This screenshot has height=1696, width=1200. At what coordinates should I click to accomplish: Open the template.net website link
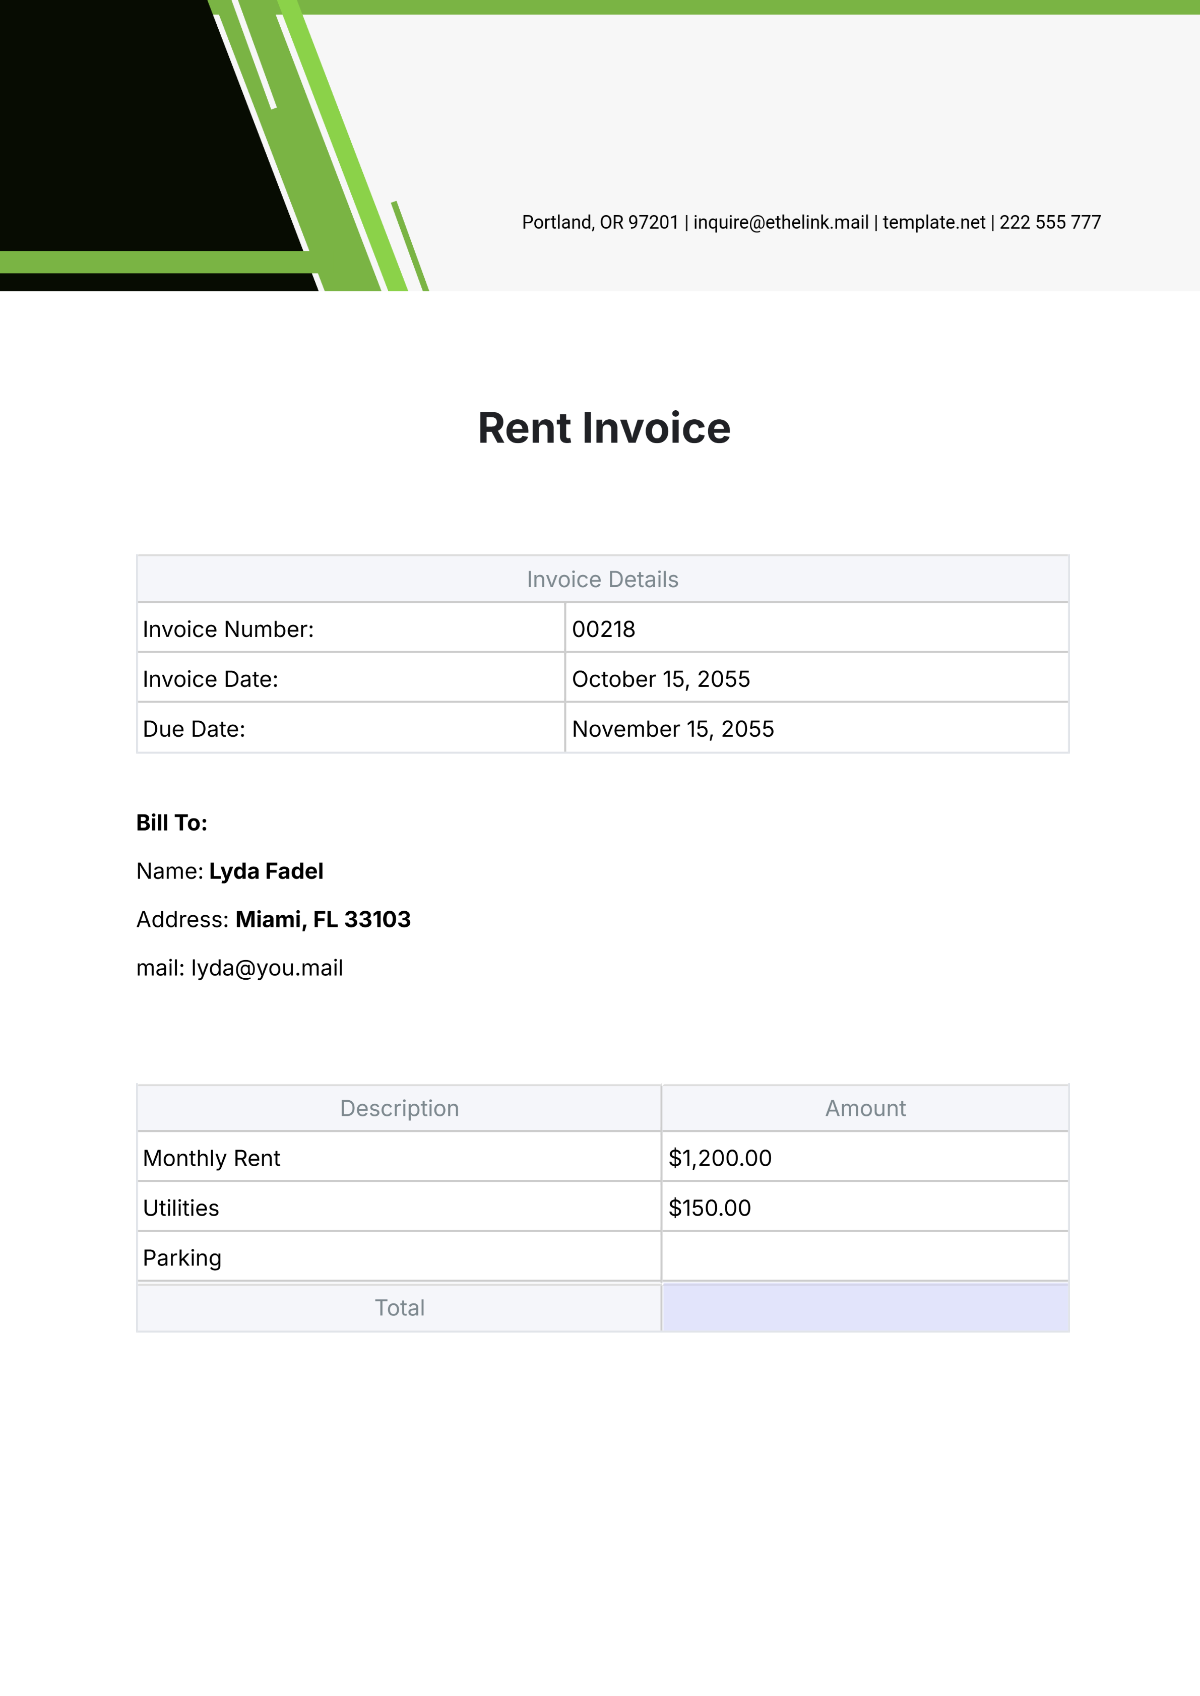pos(933,222)
